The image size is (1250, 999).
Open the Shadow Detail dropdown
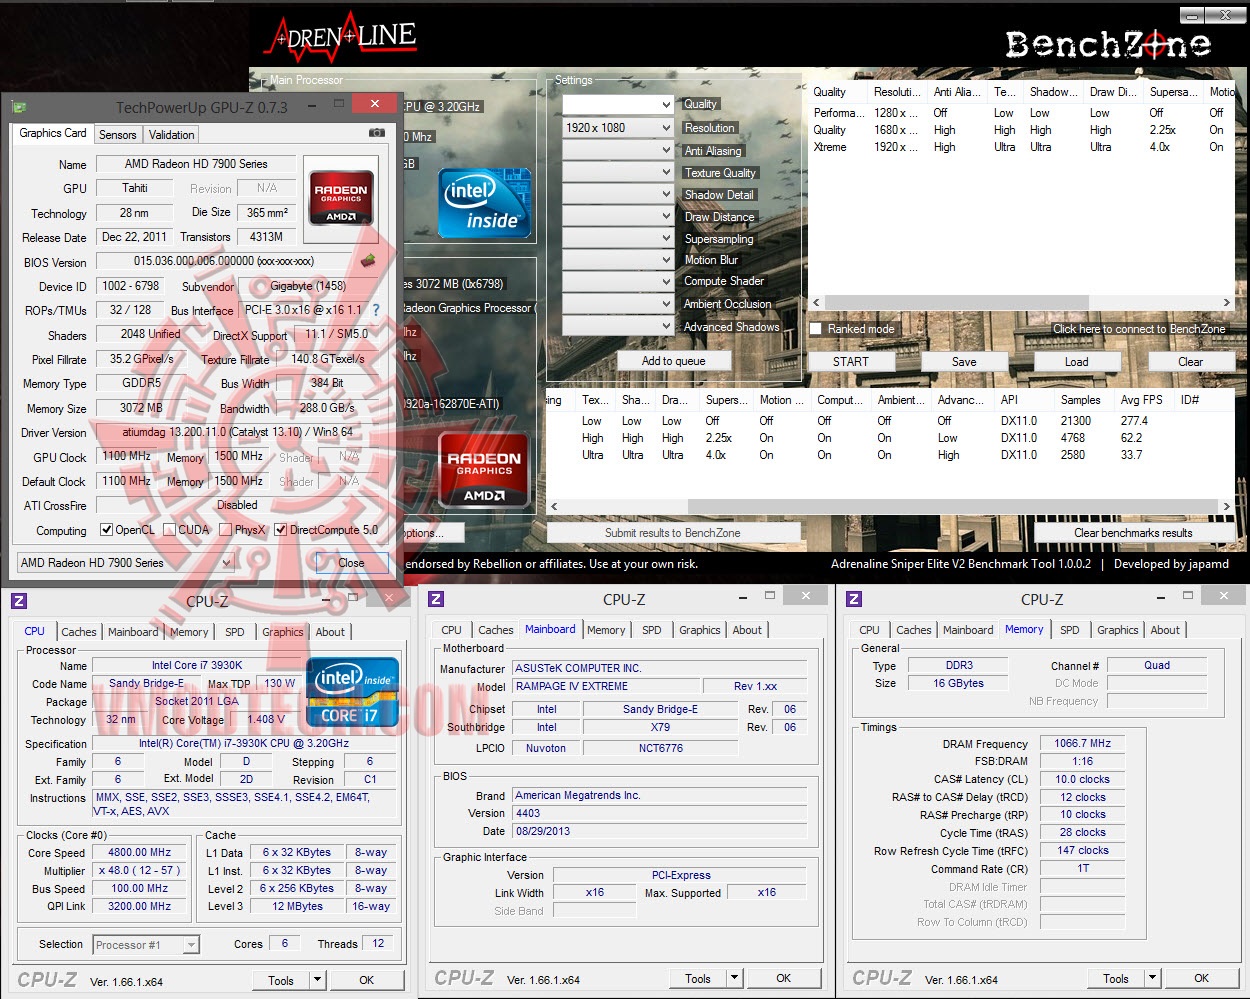click(617, 194)
